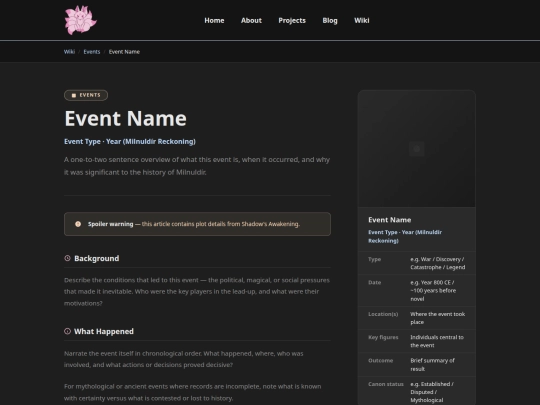Click the image placeholder icon in infobox

pos(417,149)
